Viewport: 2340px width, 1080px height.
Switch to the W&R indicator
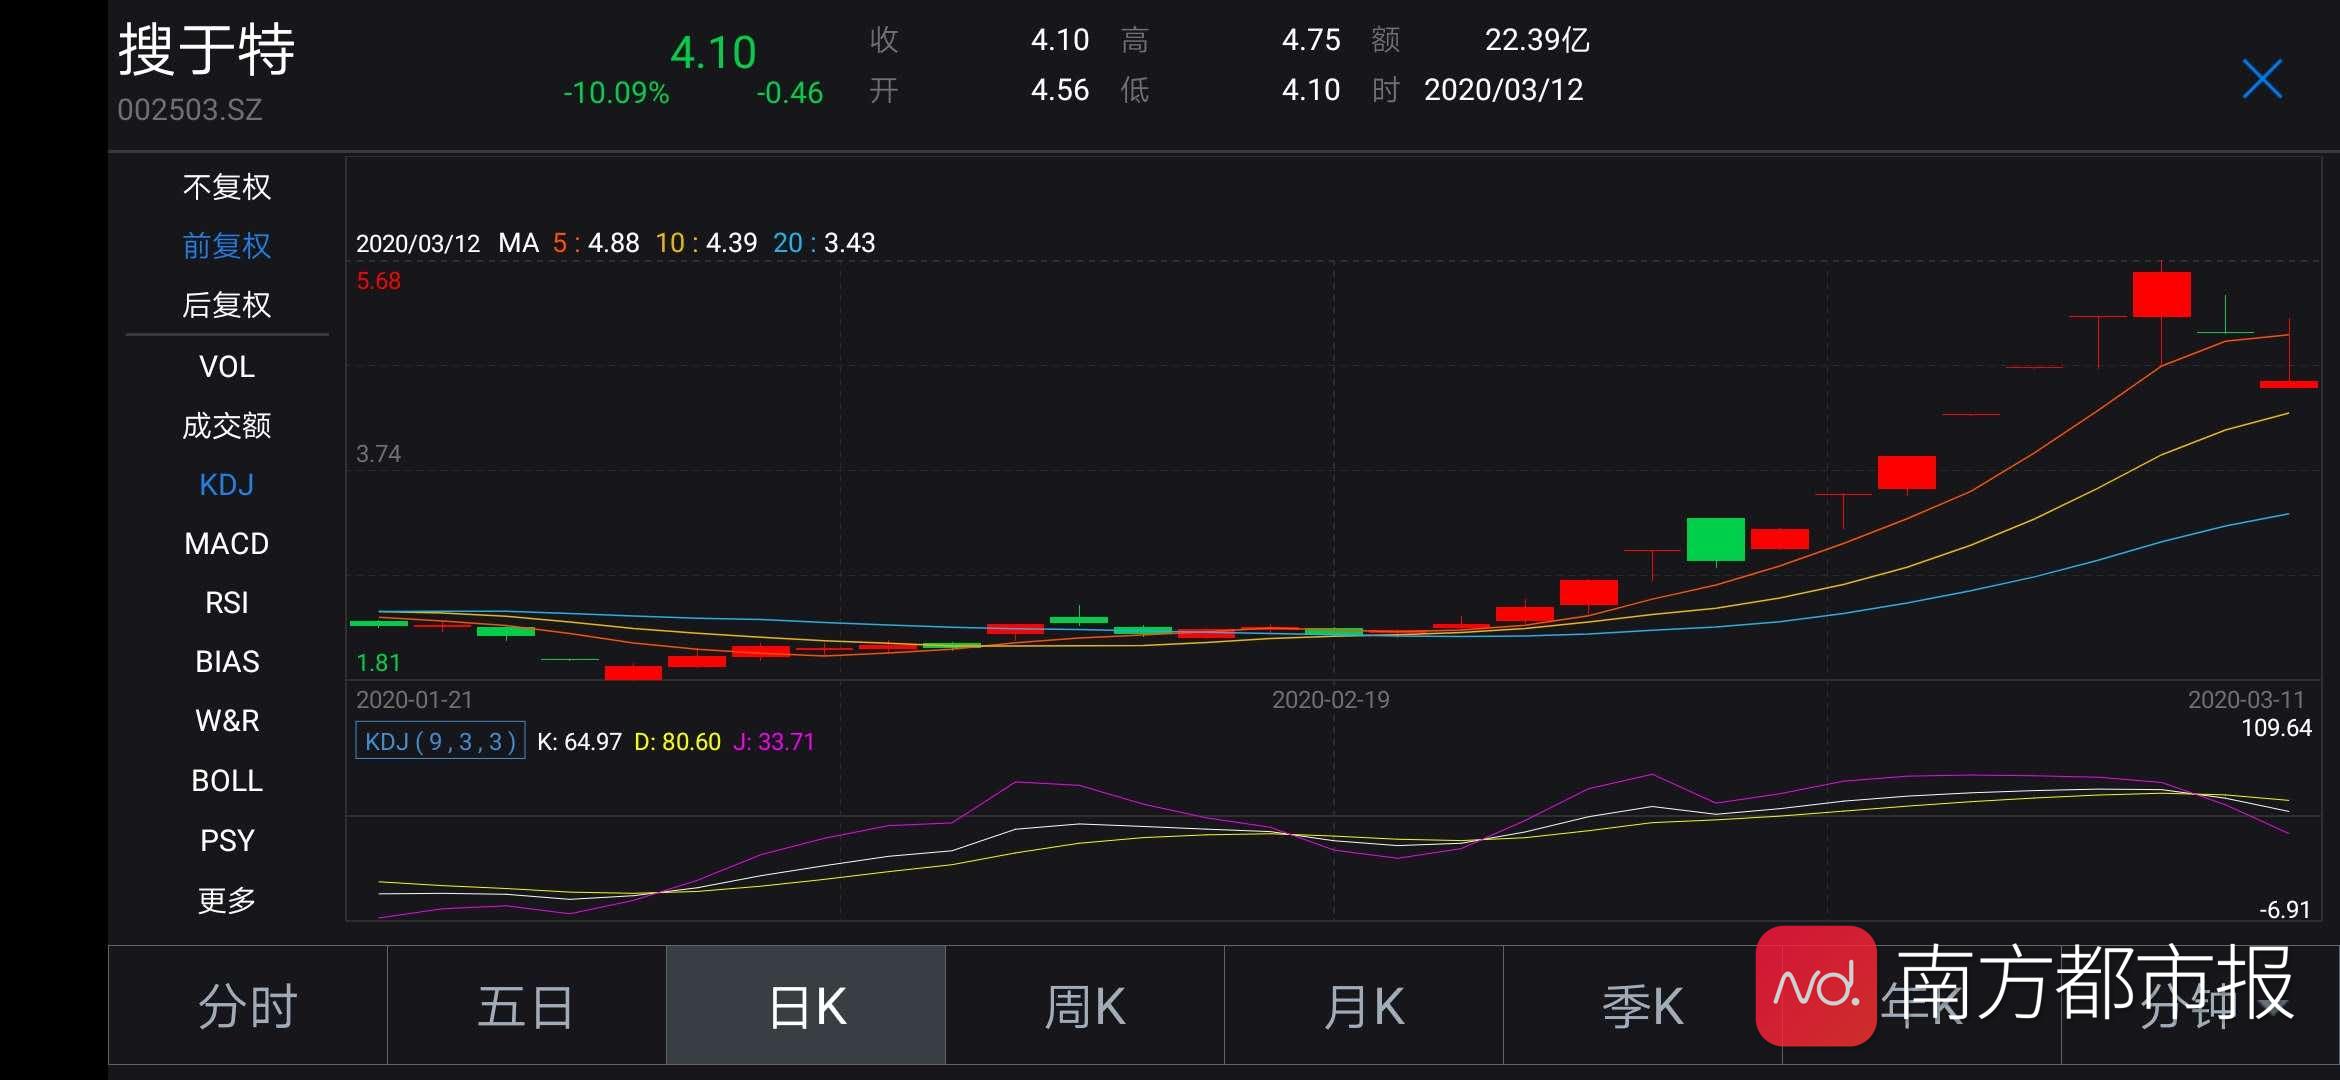pos(227,721)
